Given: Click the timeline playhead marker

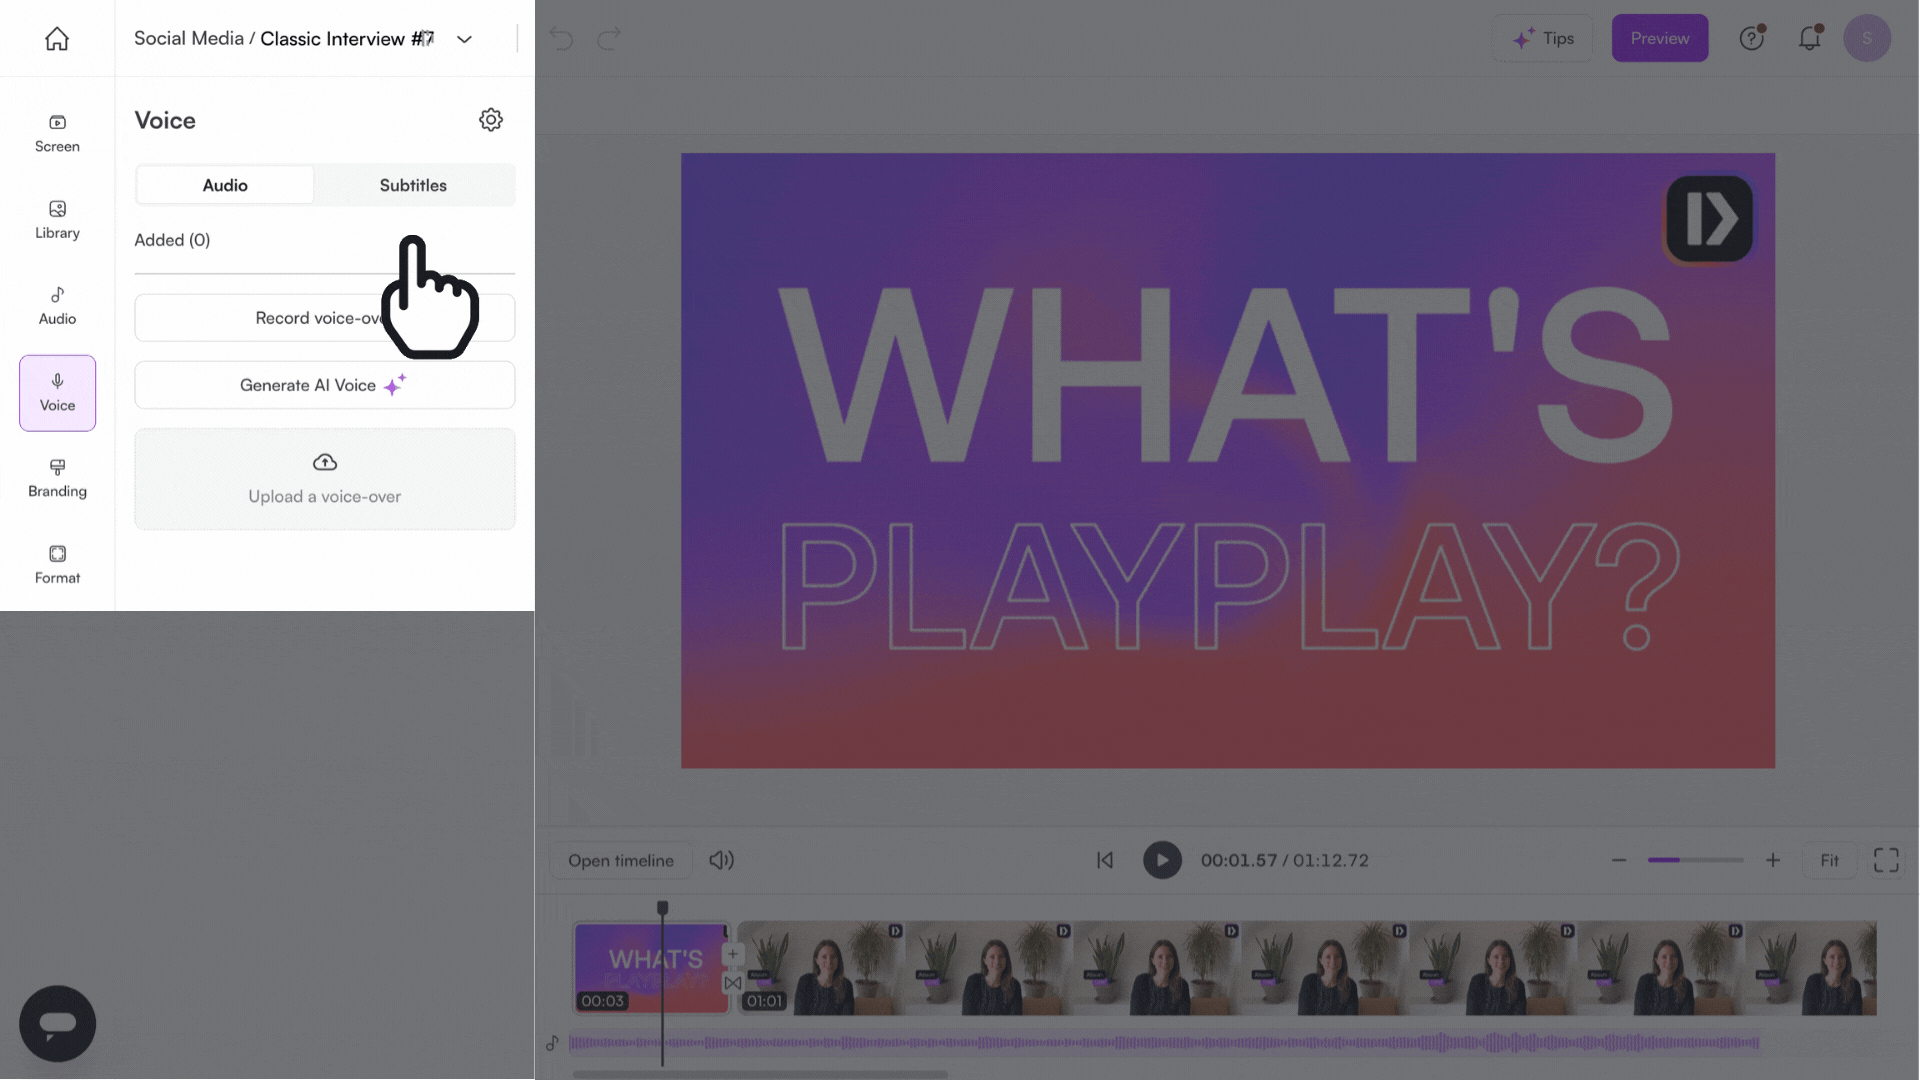Looking at the screenshot, I should pyautogui.click(x=662, y=908).
